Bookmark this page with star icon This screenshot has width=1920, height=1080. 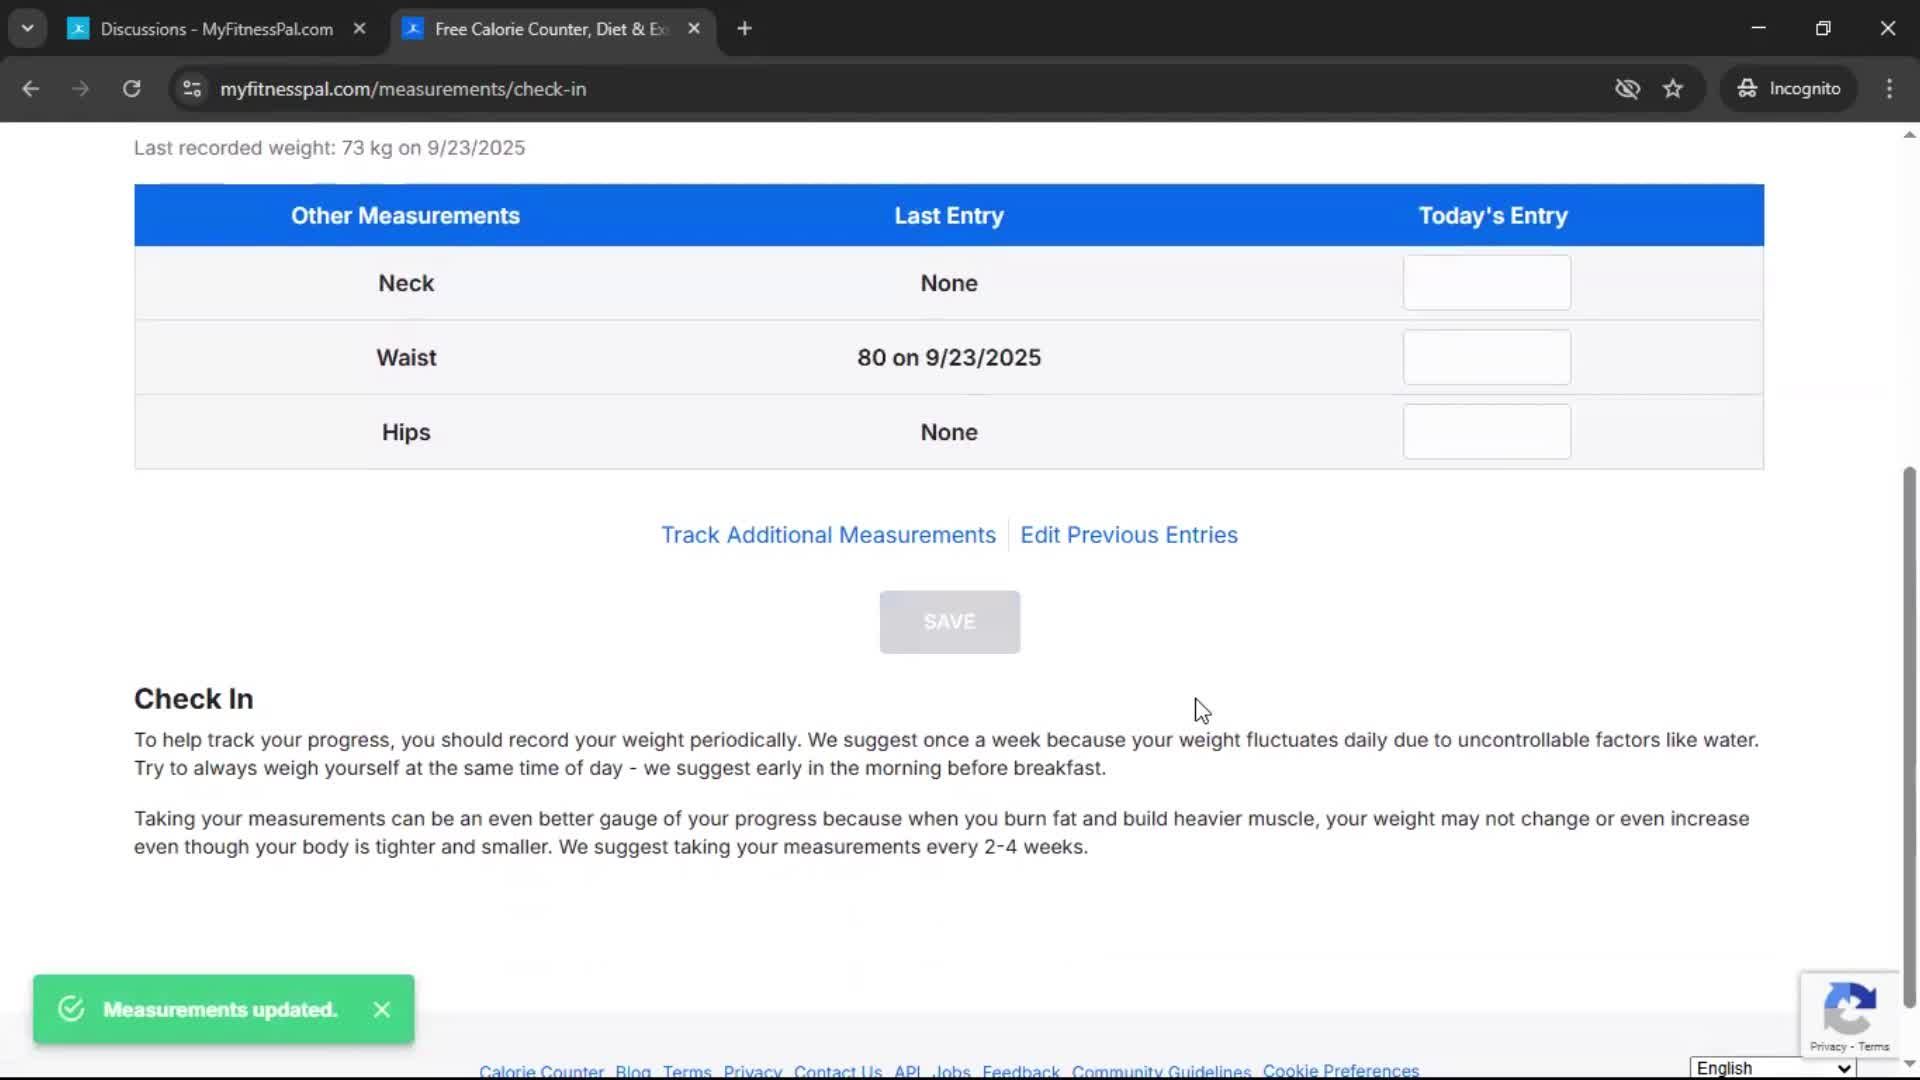(x=1673, y=89)
